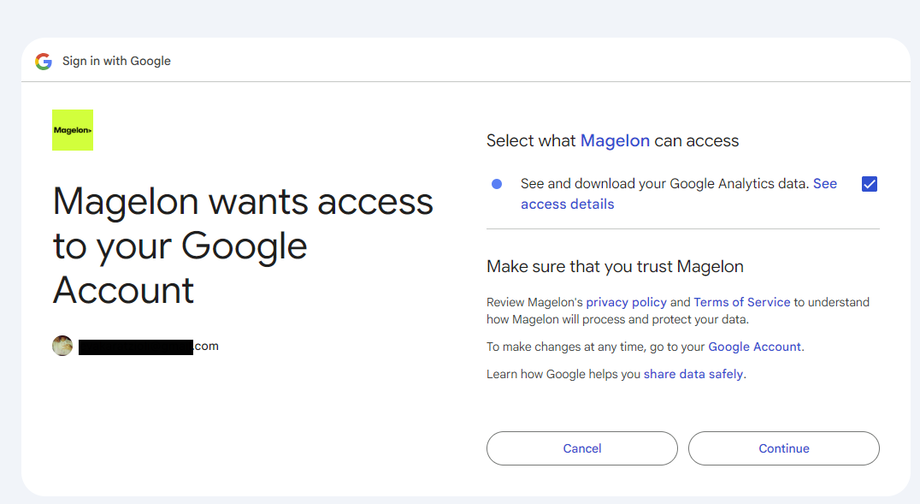Viewport: 920px width, 504px height.
Task: Click the account avatar picture
Action: [62, 346]
